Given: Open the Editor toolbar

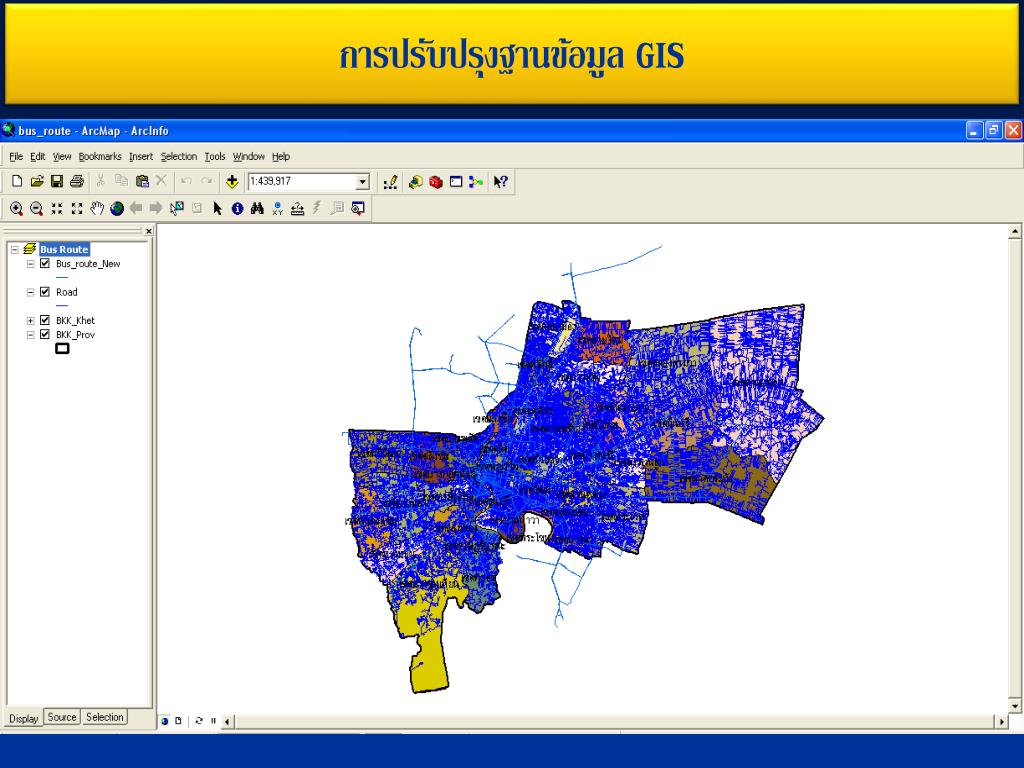Looking at the screenshot, I should [x=391, y=182].
